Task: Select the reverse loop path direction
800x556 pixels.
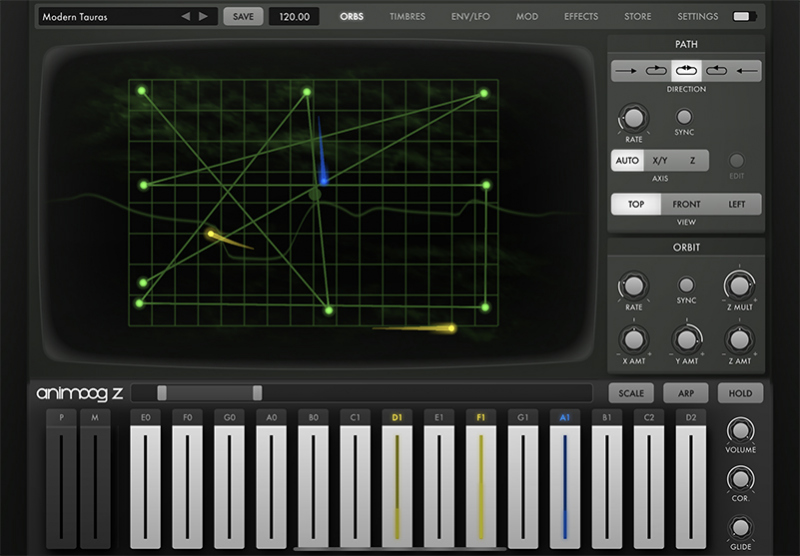Action: click(x=716, y=71)
